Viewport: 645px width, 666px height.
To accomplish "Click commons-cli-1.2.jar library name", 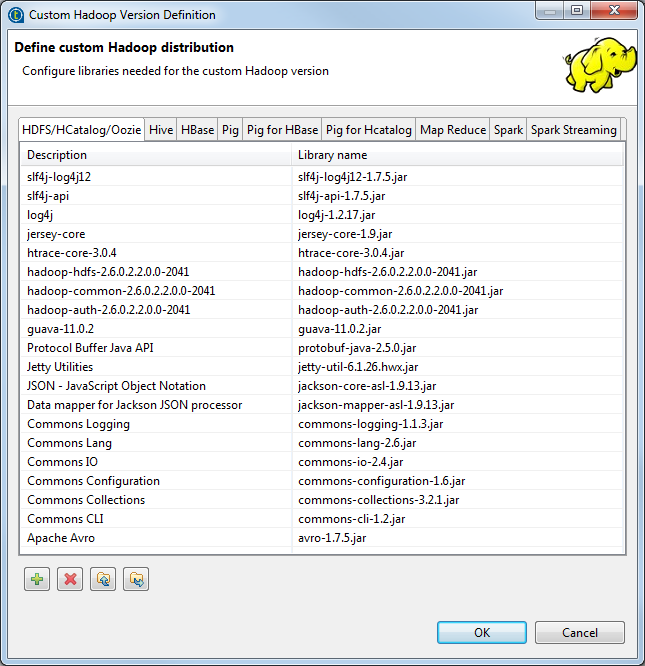I will (352, 519).
